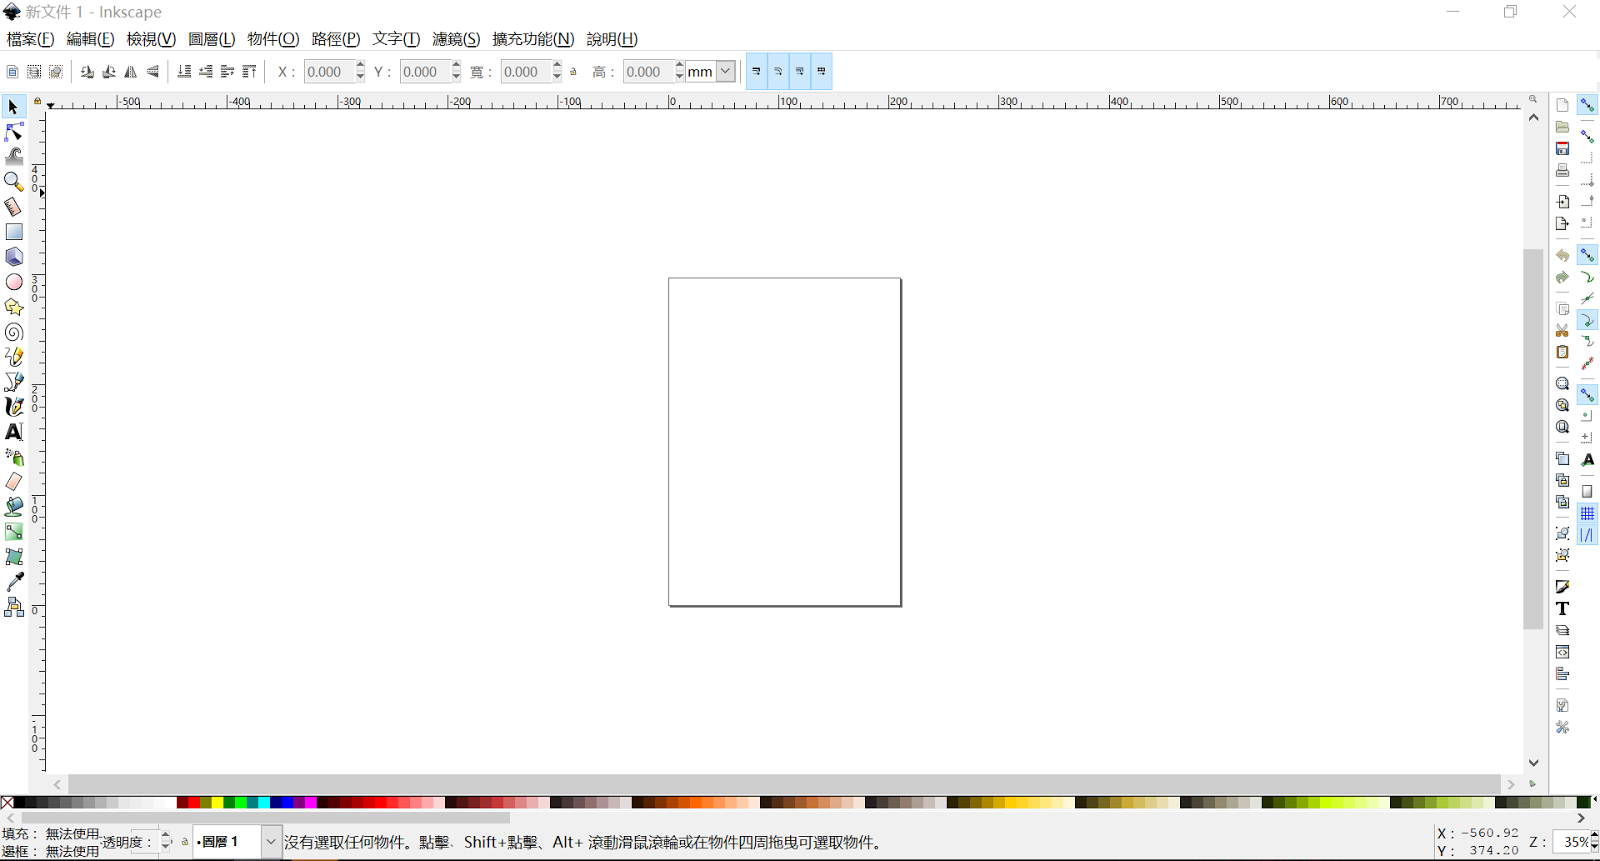Open the 編輯(E) menu
Screen dimensions: 1600x861
90,39
